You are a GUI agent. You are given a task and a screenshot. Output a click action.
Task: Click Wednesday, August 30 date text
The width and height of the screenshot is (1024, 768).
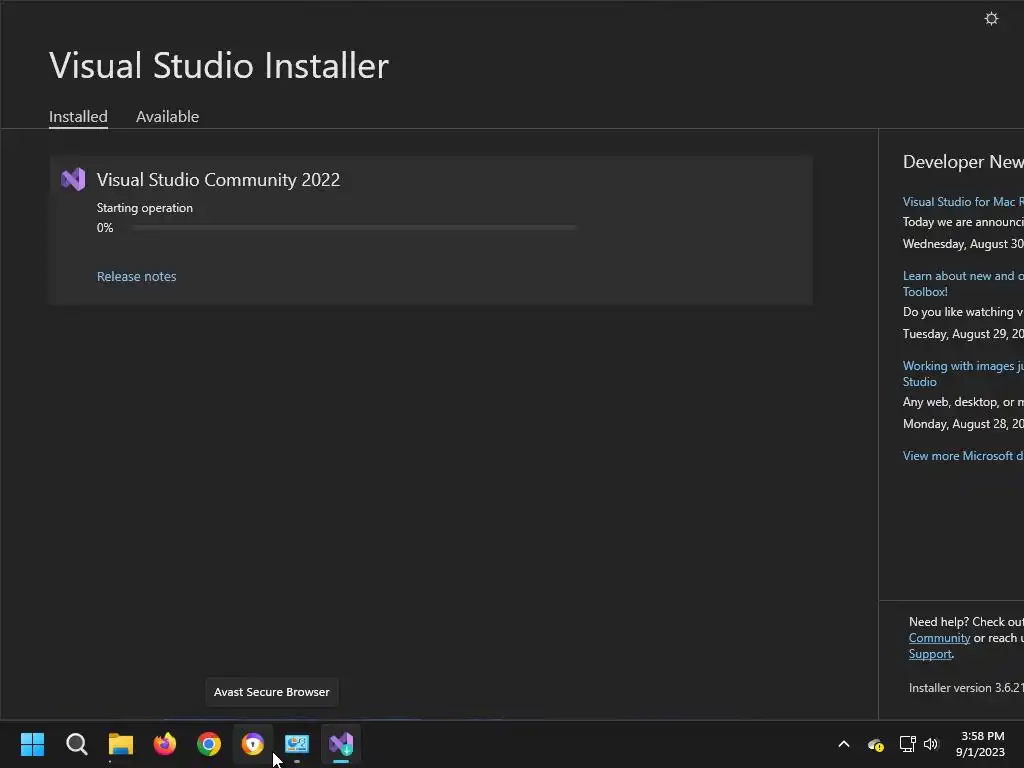click(963, 244)
